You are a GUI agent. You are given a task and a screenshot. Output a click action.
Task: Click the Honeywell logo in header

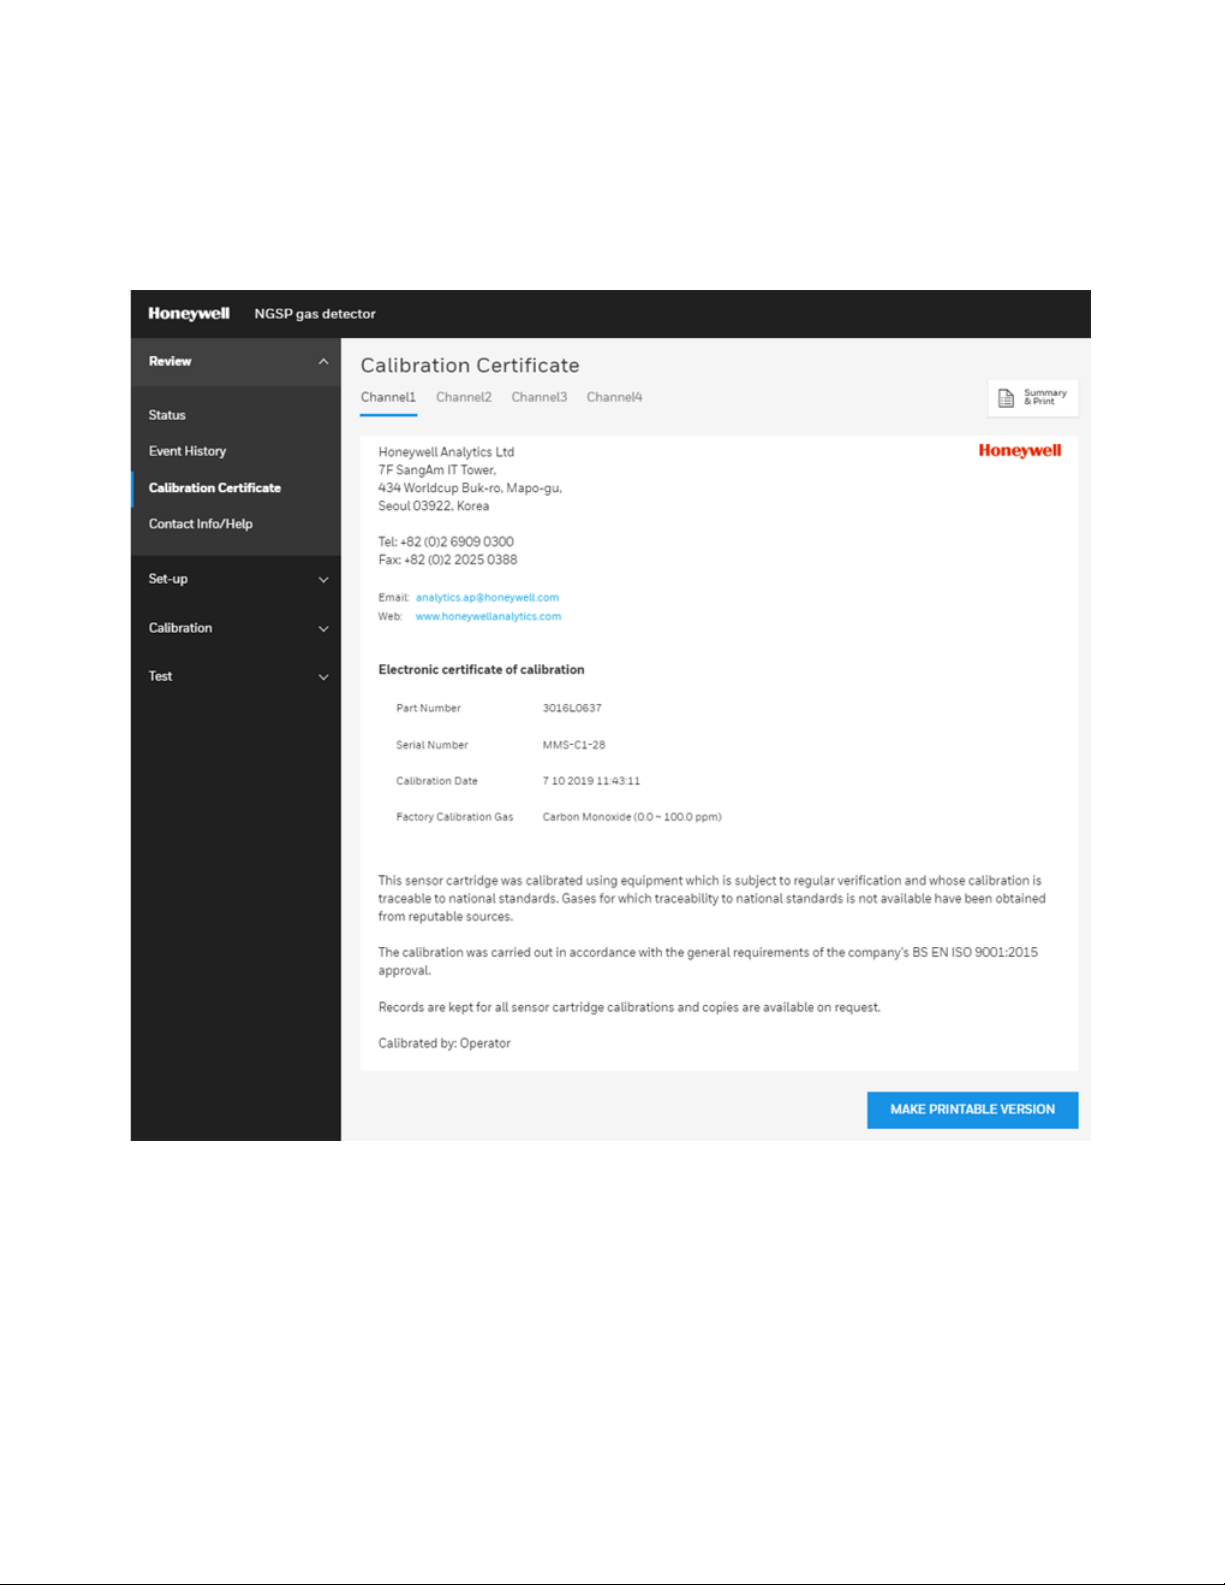(189, 313)
